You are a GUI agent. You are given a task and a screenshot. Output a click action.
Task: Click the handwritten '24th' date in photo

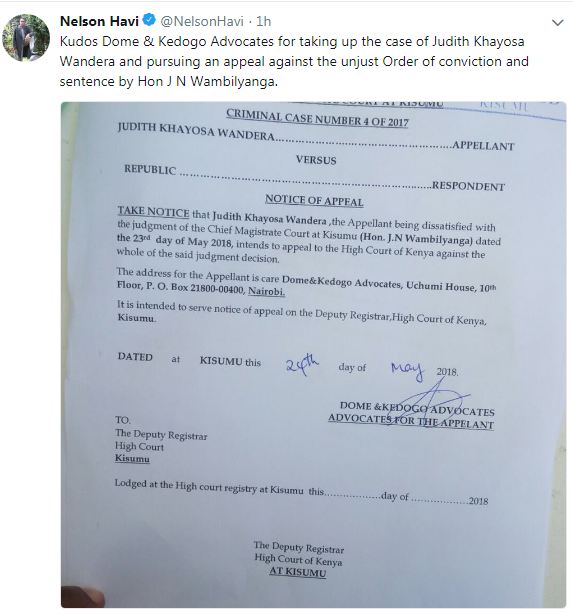302,365
